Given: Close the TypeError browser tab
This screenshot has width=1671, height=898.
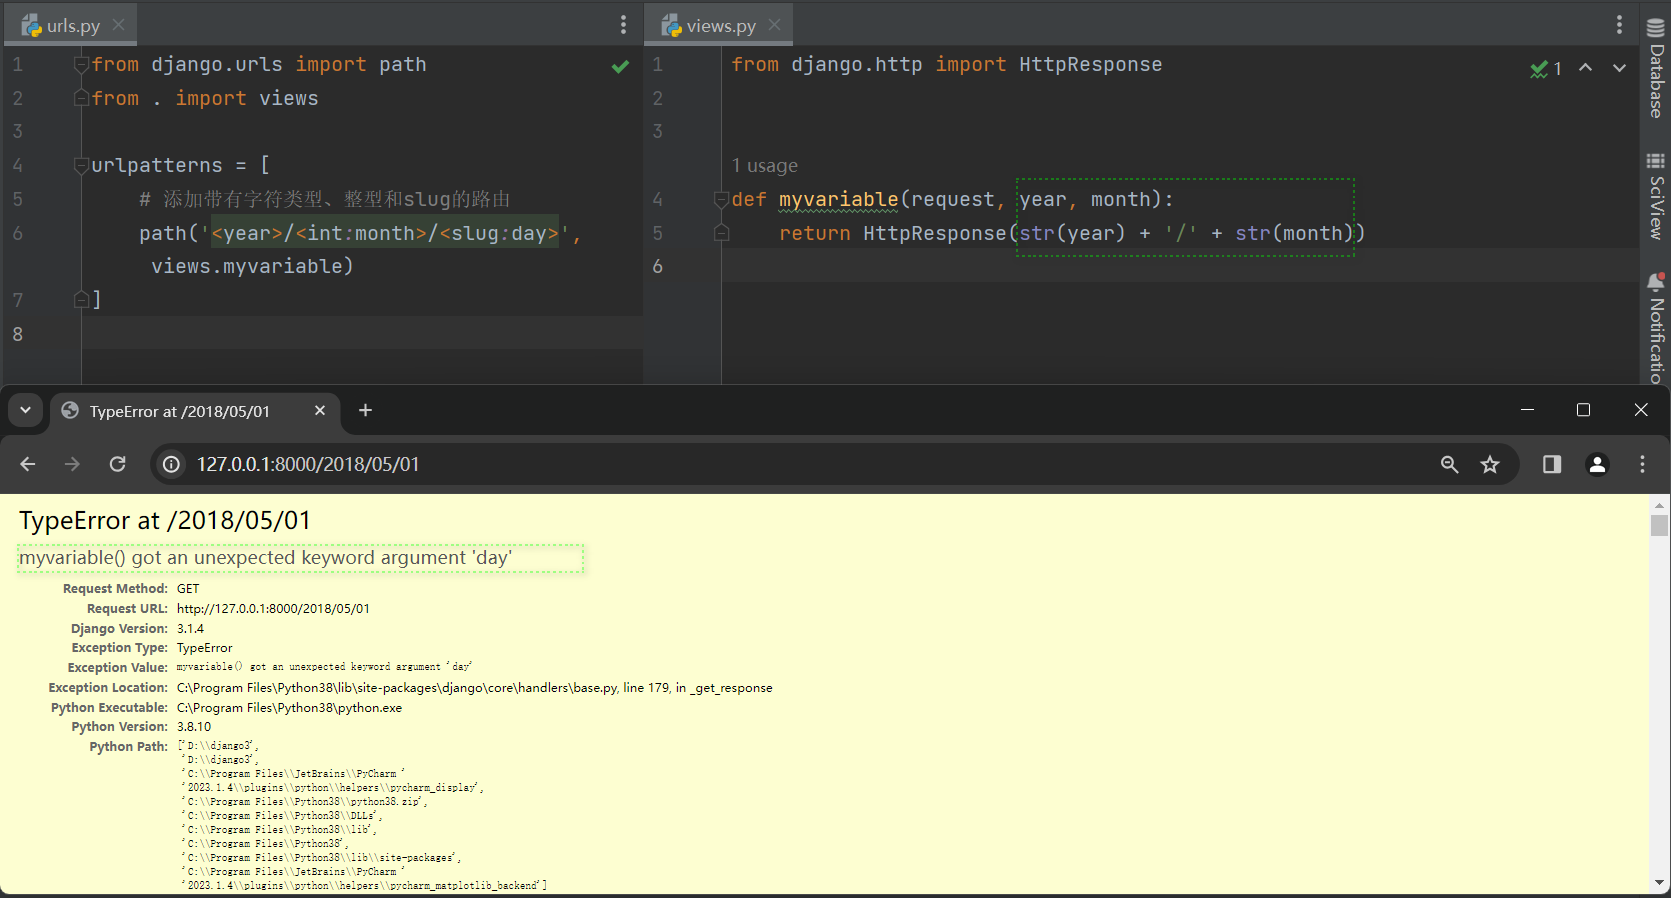Looking at the screenshot, I should [x=320, y=410].
